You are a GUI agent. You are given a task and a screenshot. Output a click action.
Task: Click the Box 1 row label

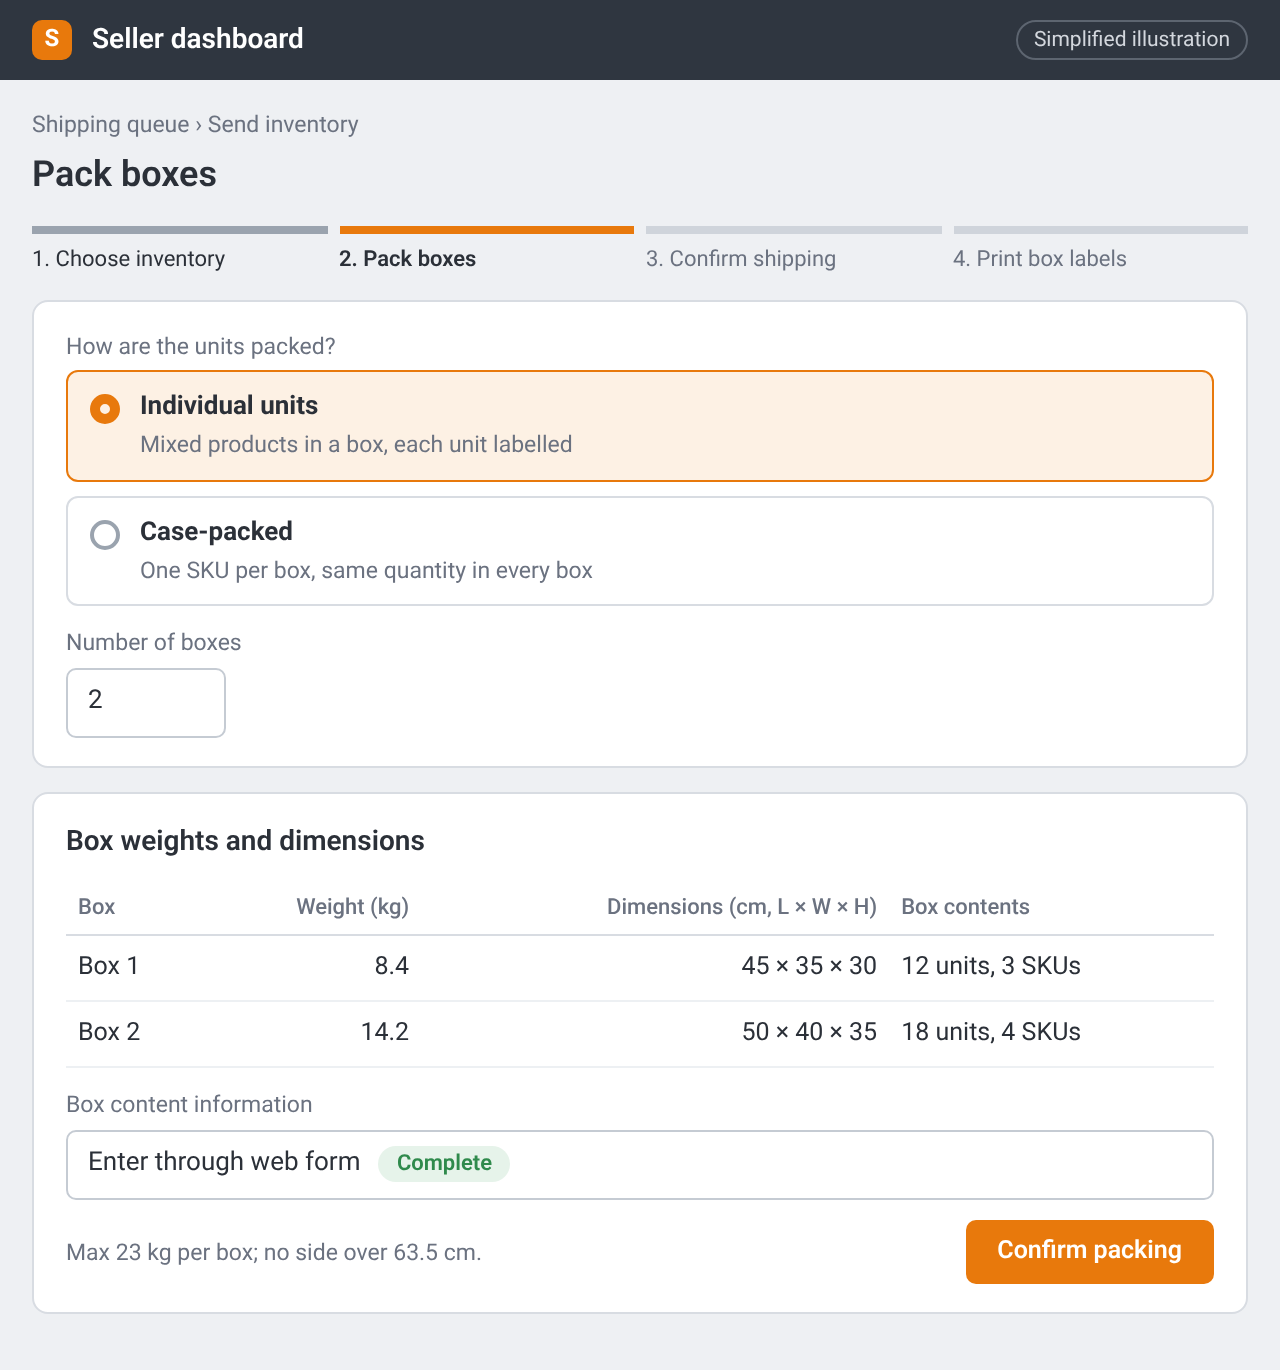[x=108, y=966]
